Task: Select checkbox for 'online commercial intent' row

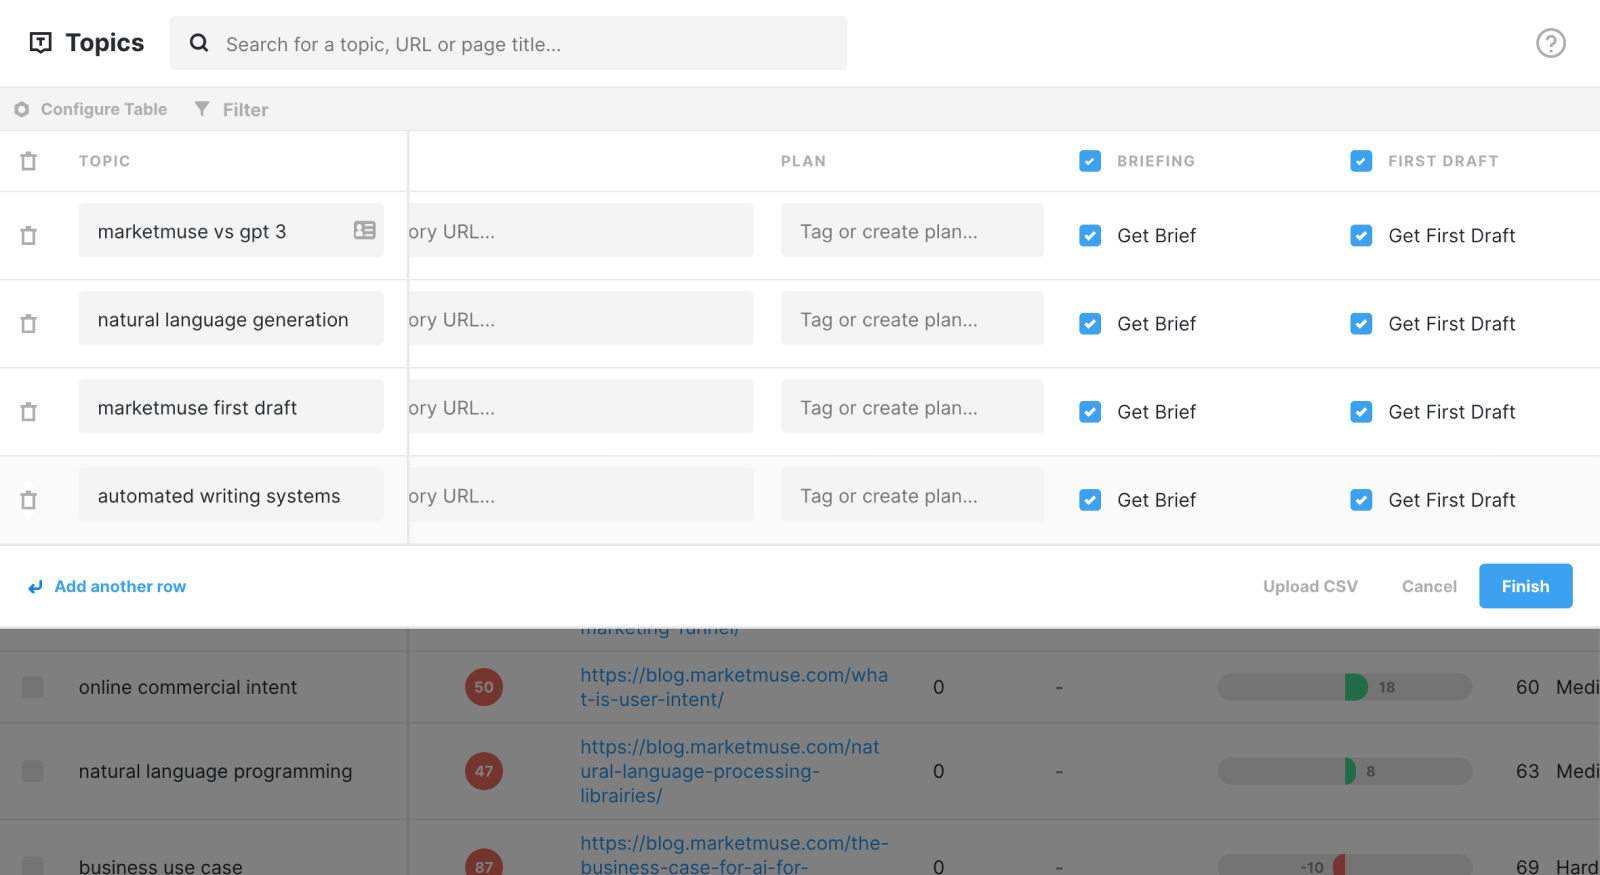Action: pyautogui.click(x=33, y=687)
